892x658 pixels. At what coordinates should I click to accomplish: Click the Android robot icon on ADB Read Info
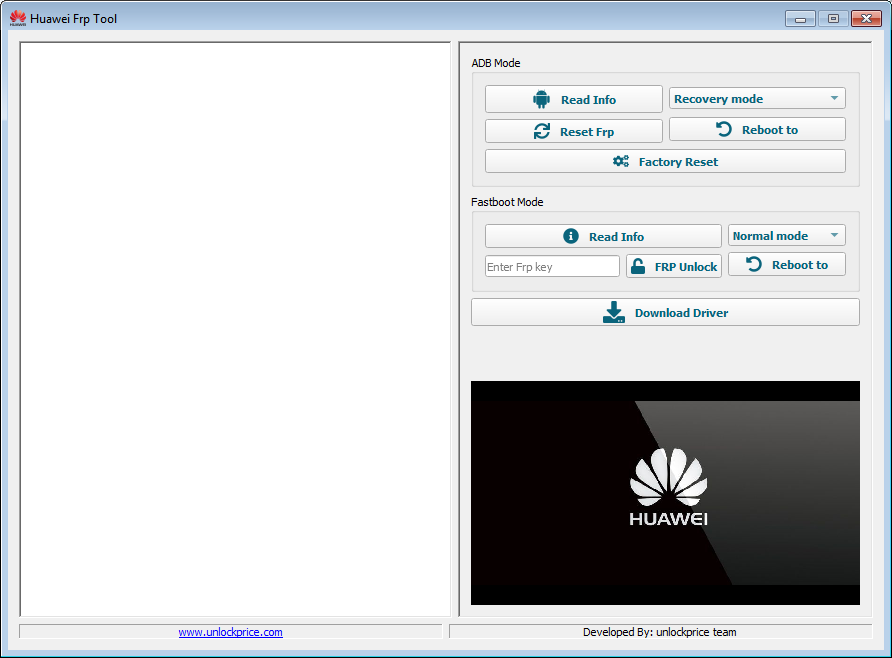pyautogui.click(x=541, y=99)
